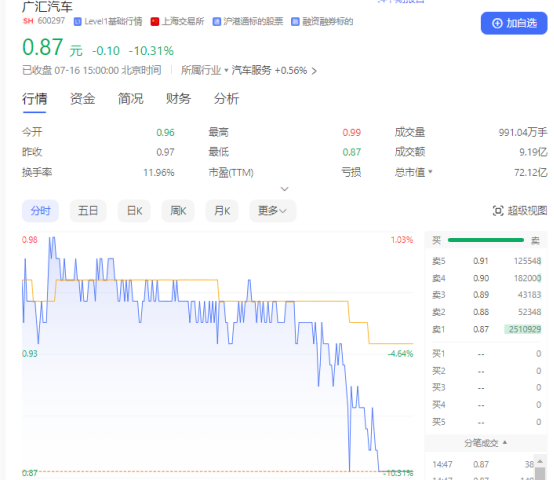The width and height of the screenshot is (554, 480).
Task: Open the 更多 chart period dropdown
Action: point(272,211)
